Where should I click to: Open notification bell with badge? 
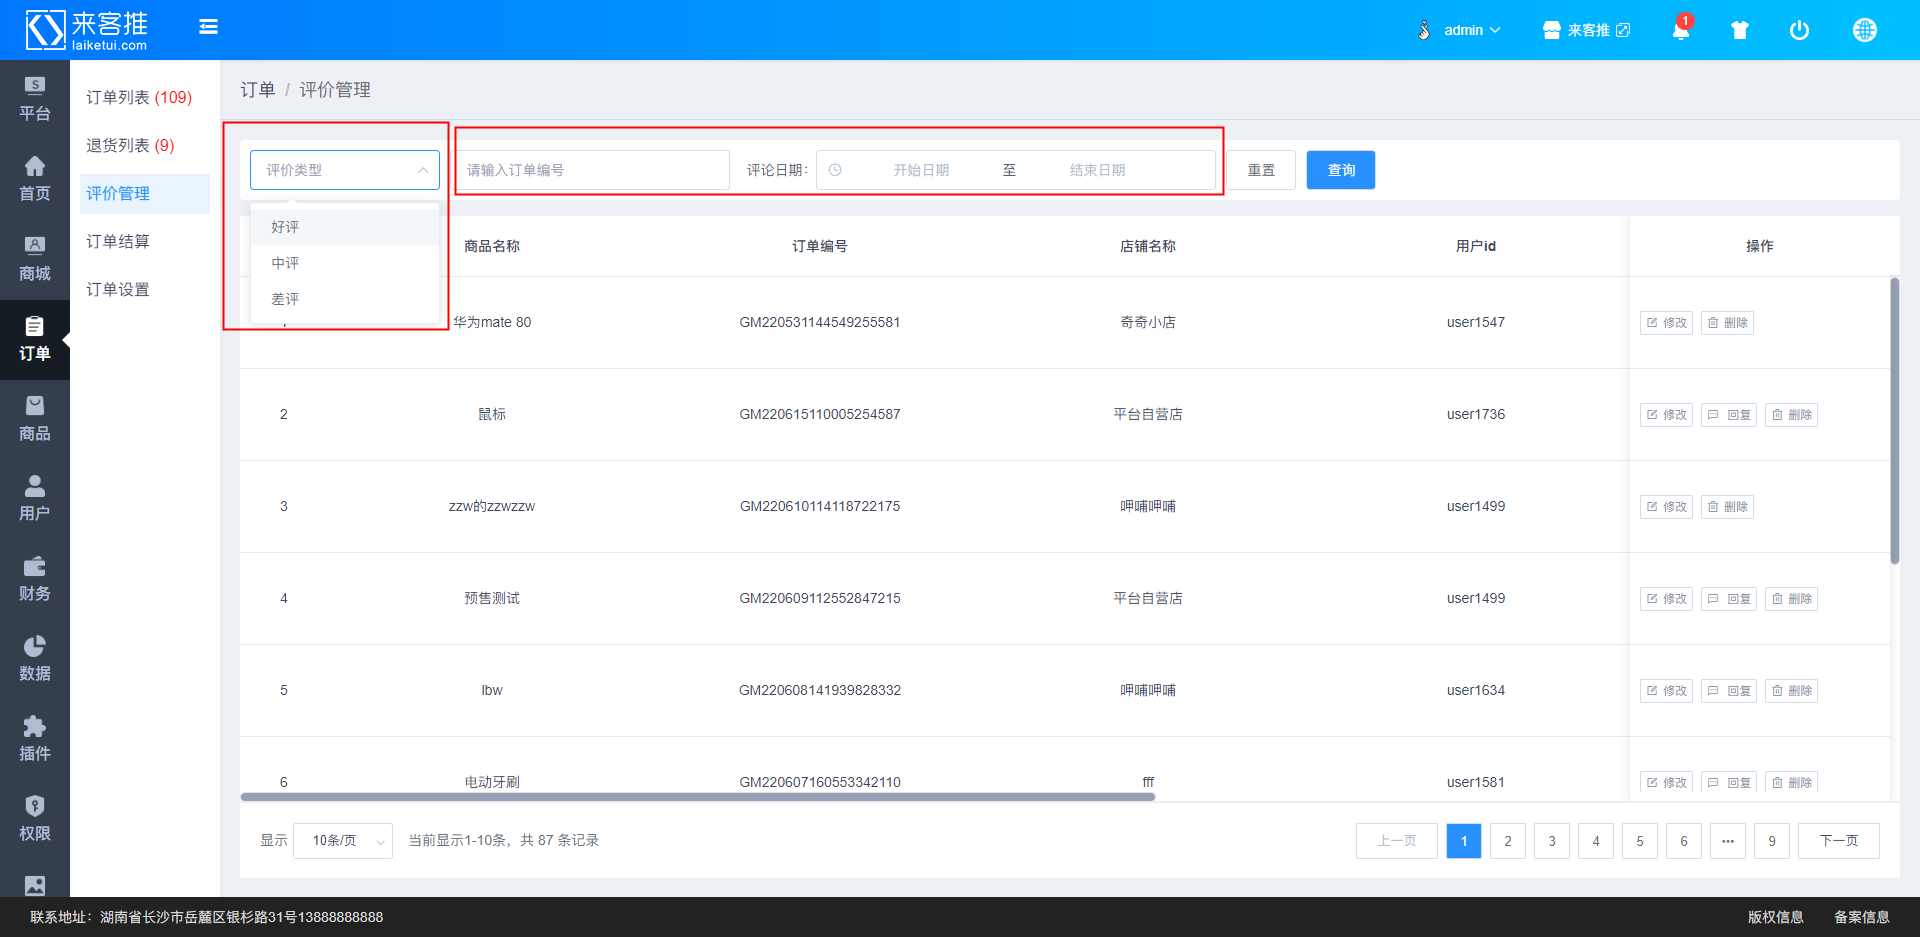click(1682, 28)
